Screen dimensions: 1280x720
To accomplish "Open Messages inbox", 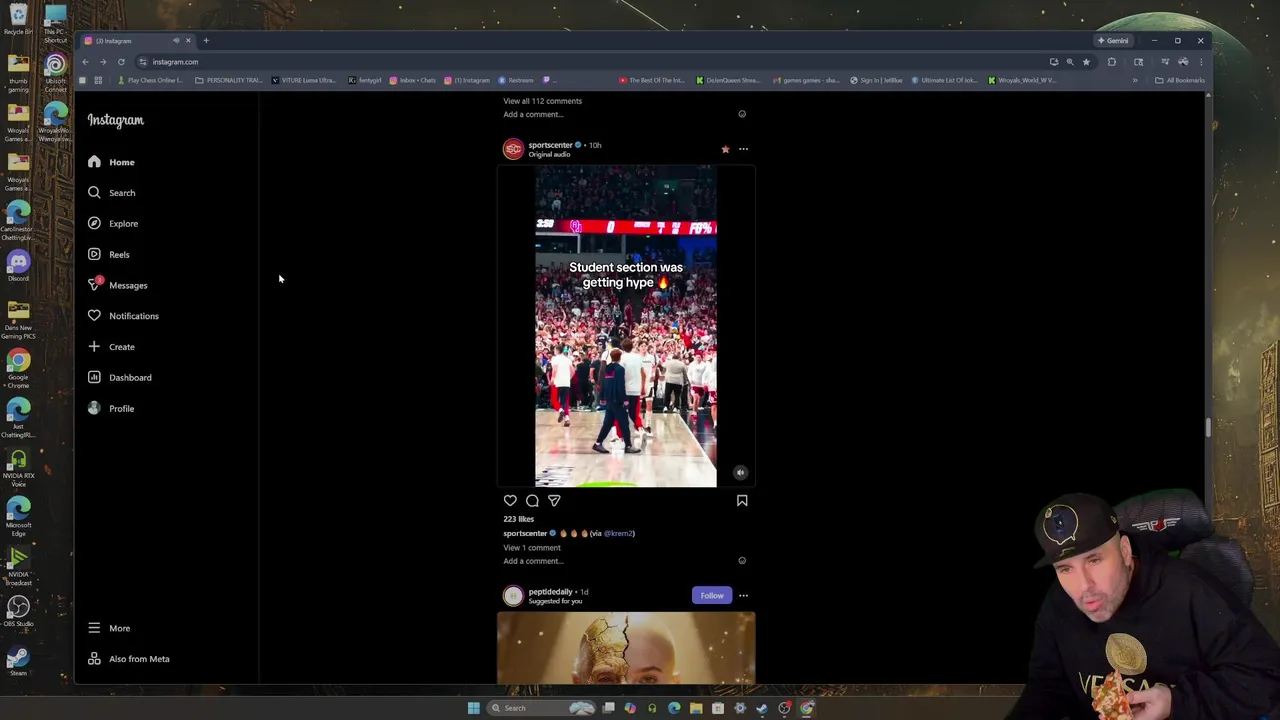I will [117, 285].
